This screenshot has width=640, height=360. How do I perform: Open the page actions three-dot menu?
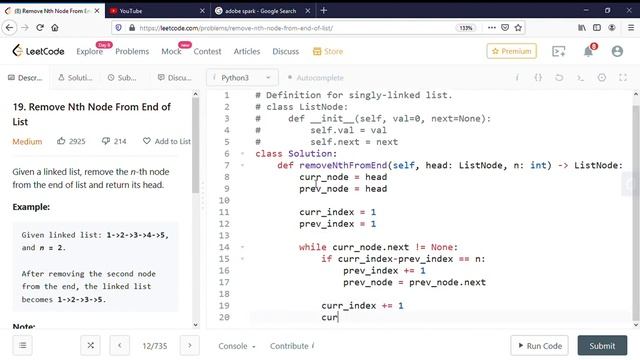tap(492, 28)
